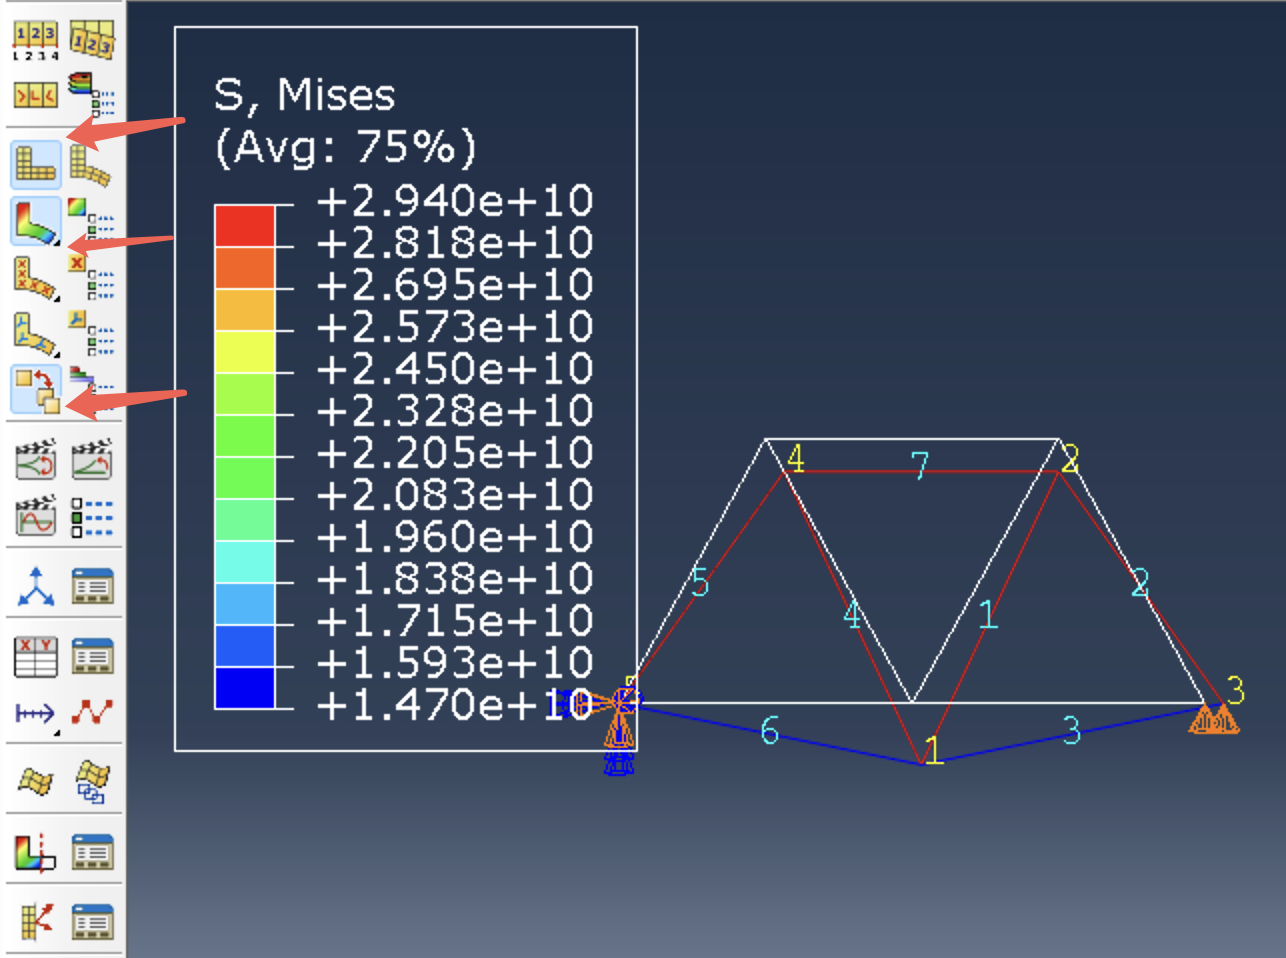The image size is (1286, 958).
Task: Click Create XY Data table icon
Action: 36,657
